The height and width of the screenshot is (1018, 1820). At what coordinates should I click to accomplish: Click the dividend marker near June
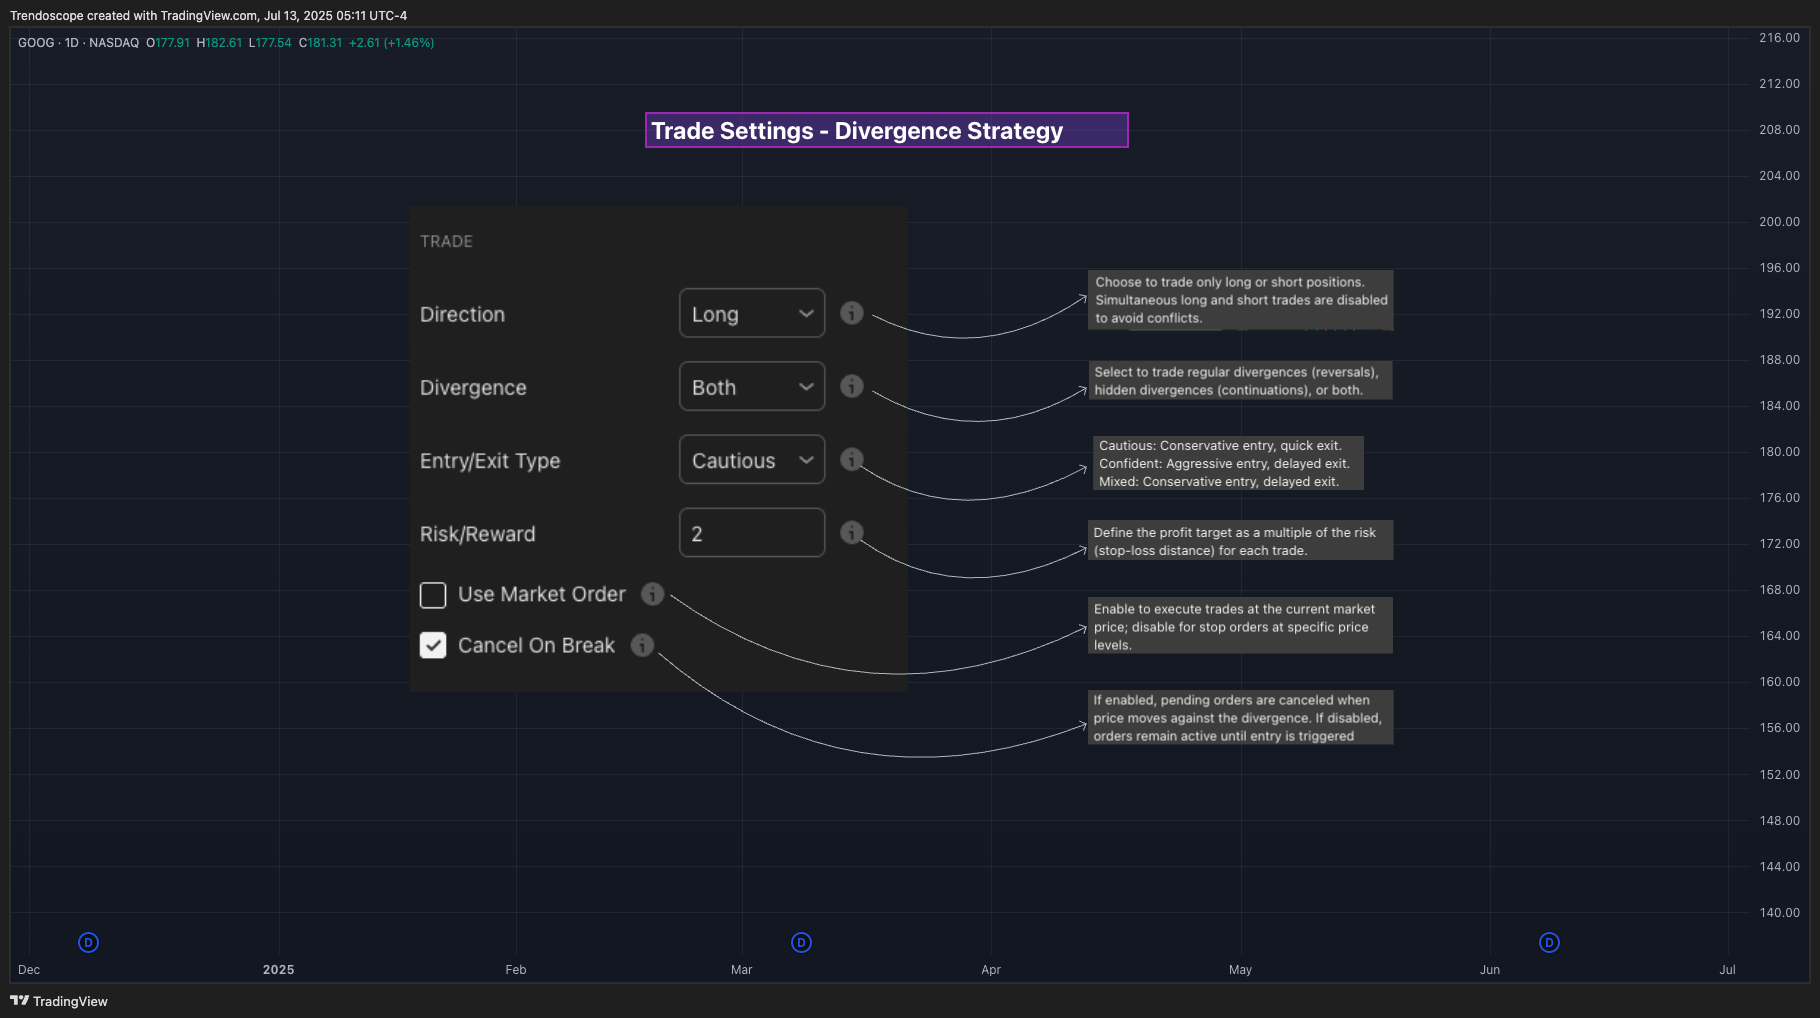coord(1549,942)
